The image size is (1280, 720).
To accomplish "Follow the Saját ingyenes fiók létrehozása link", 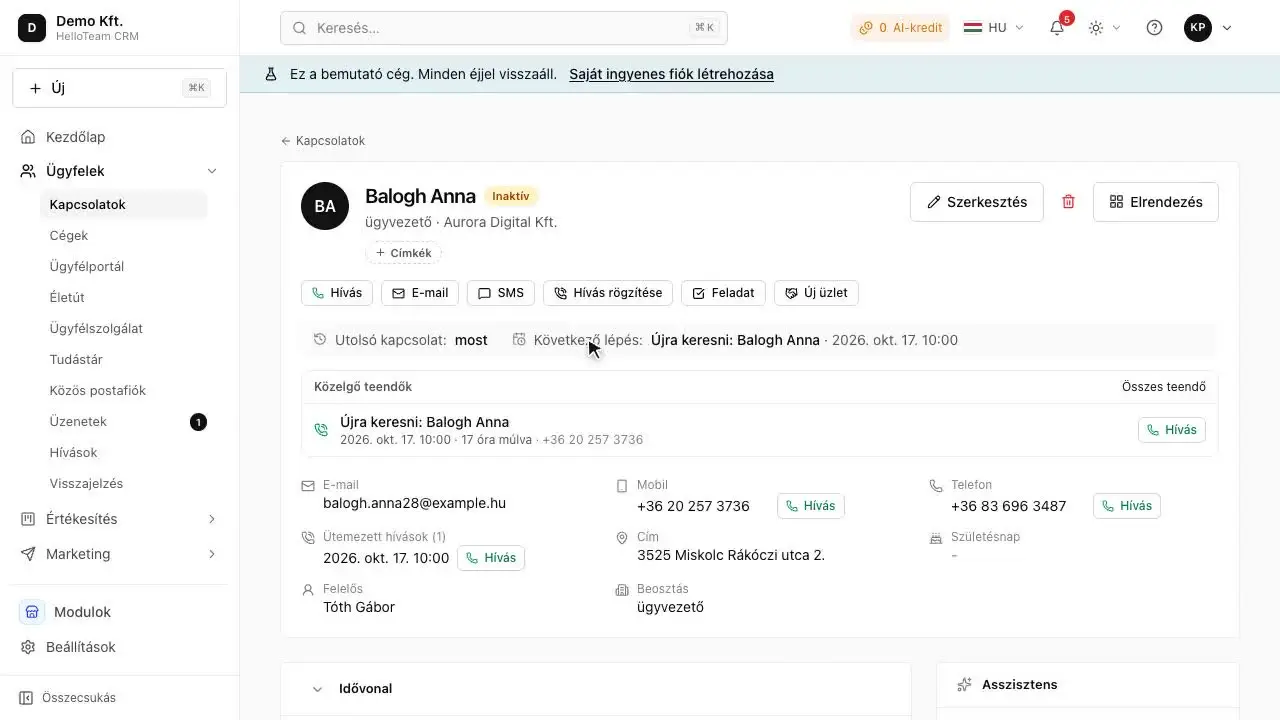I will click(671, 74).
